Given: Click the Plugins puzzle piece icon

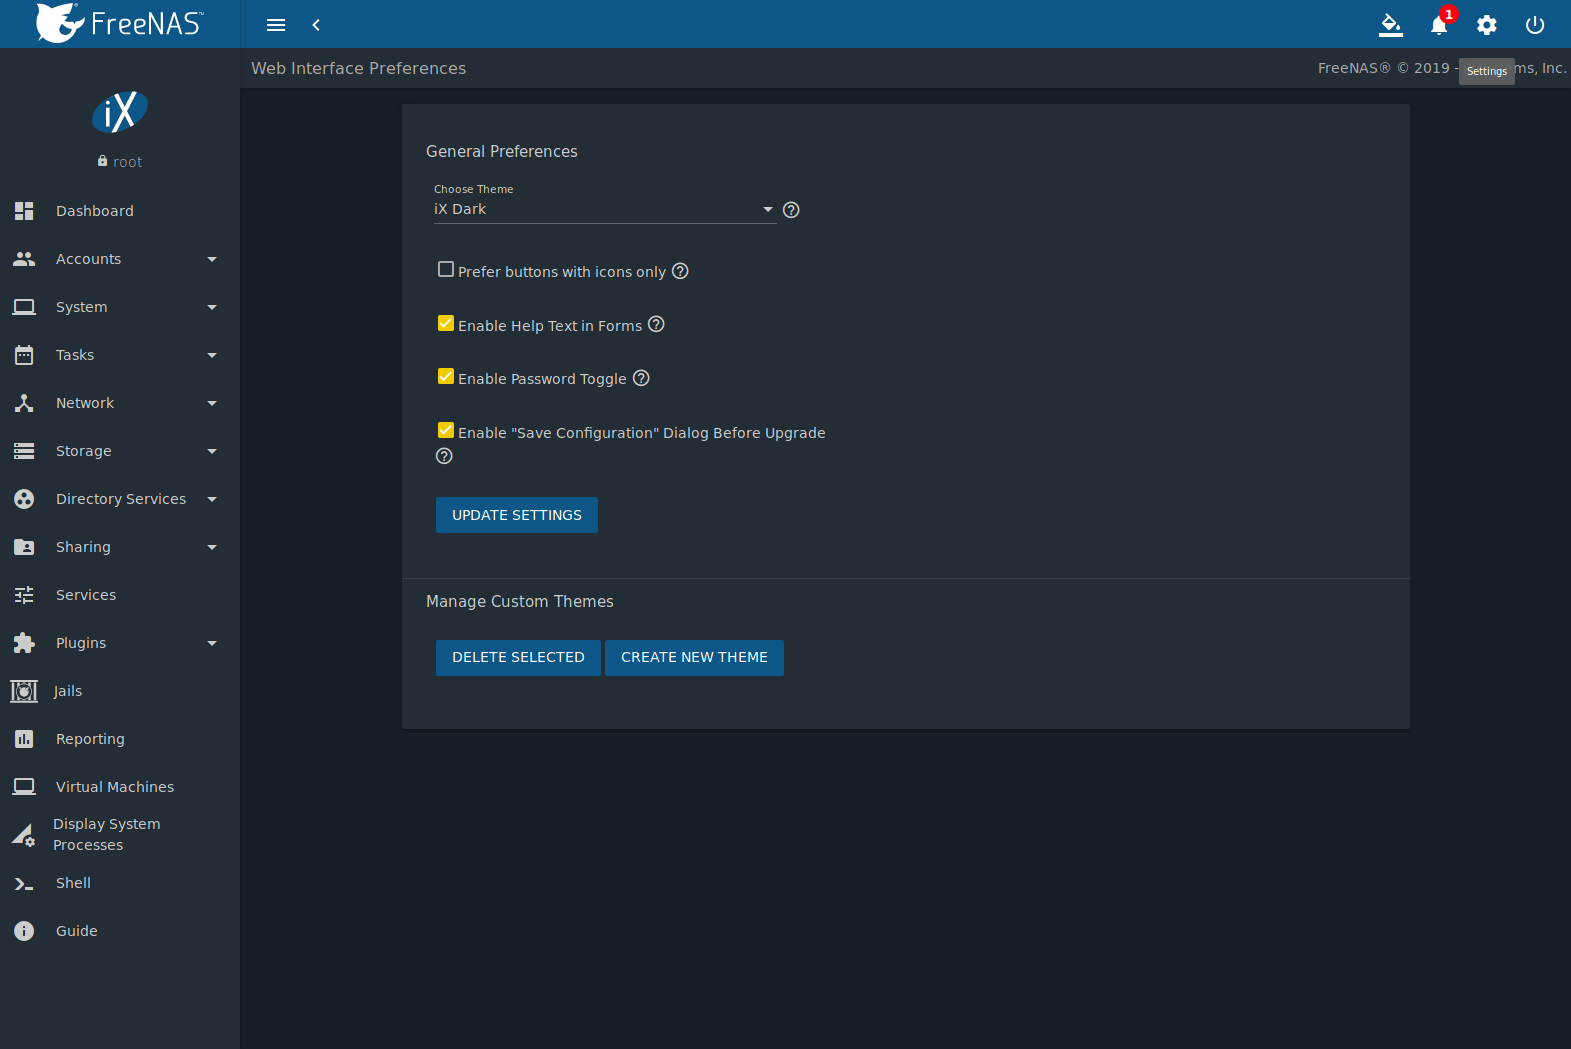Looking at the screenshot, I should click(x=24, y=643).
